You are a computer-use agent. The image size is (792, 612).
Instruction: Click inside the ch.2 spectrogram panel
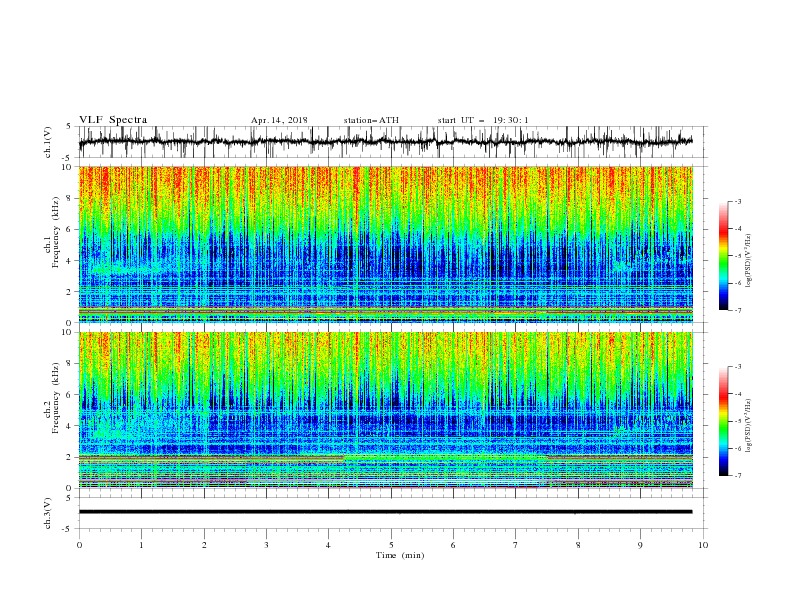tap(385, 410)
